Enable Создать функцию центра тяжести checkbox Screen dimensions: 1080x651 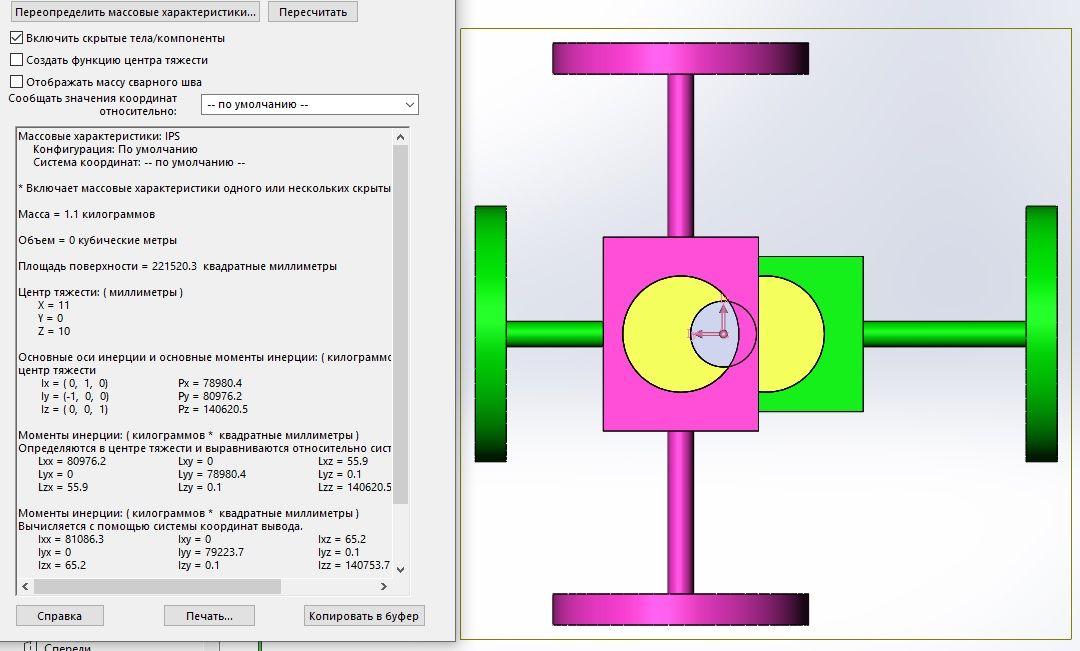pos(16,60)
